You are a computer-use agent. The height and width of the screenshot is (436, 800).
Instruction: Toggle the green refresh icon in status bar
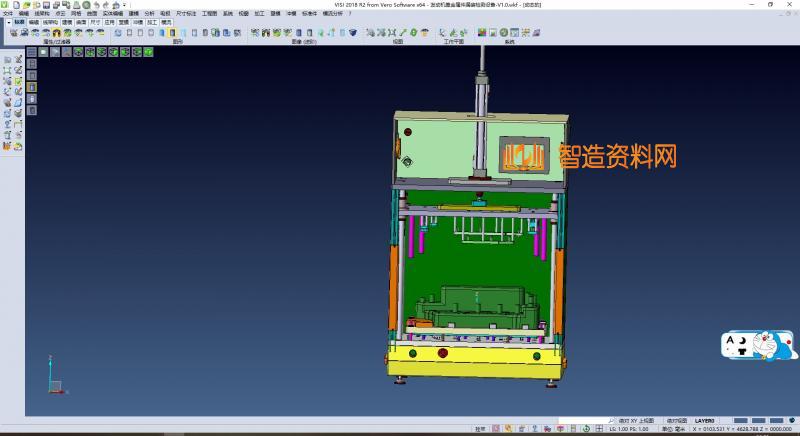pos(587,429)
